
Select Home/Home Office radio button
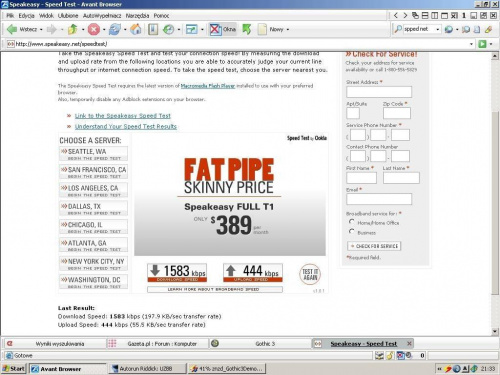tap(351, 222)
